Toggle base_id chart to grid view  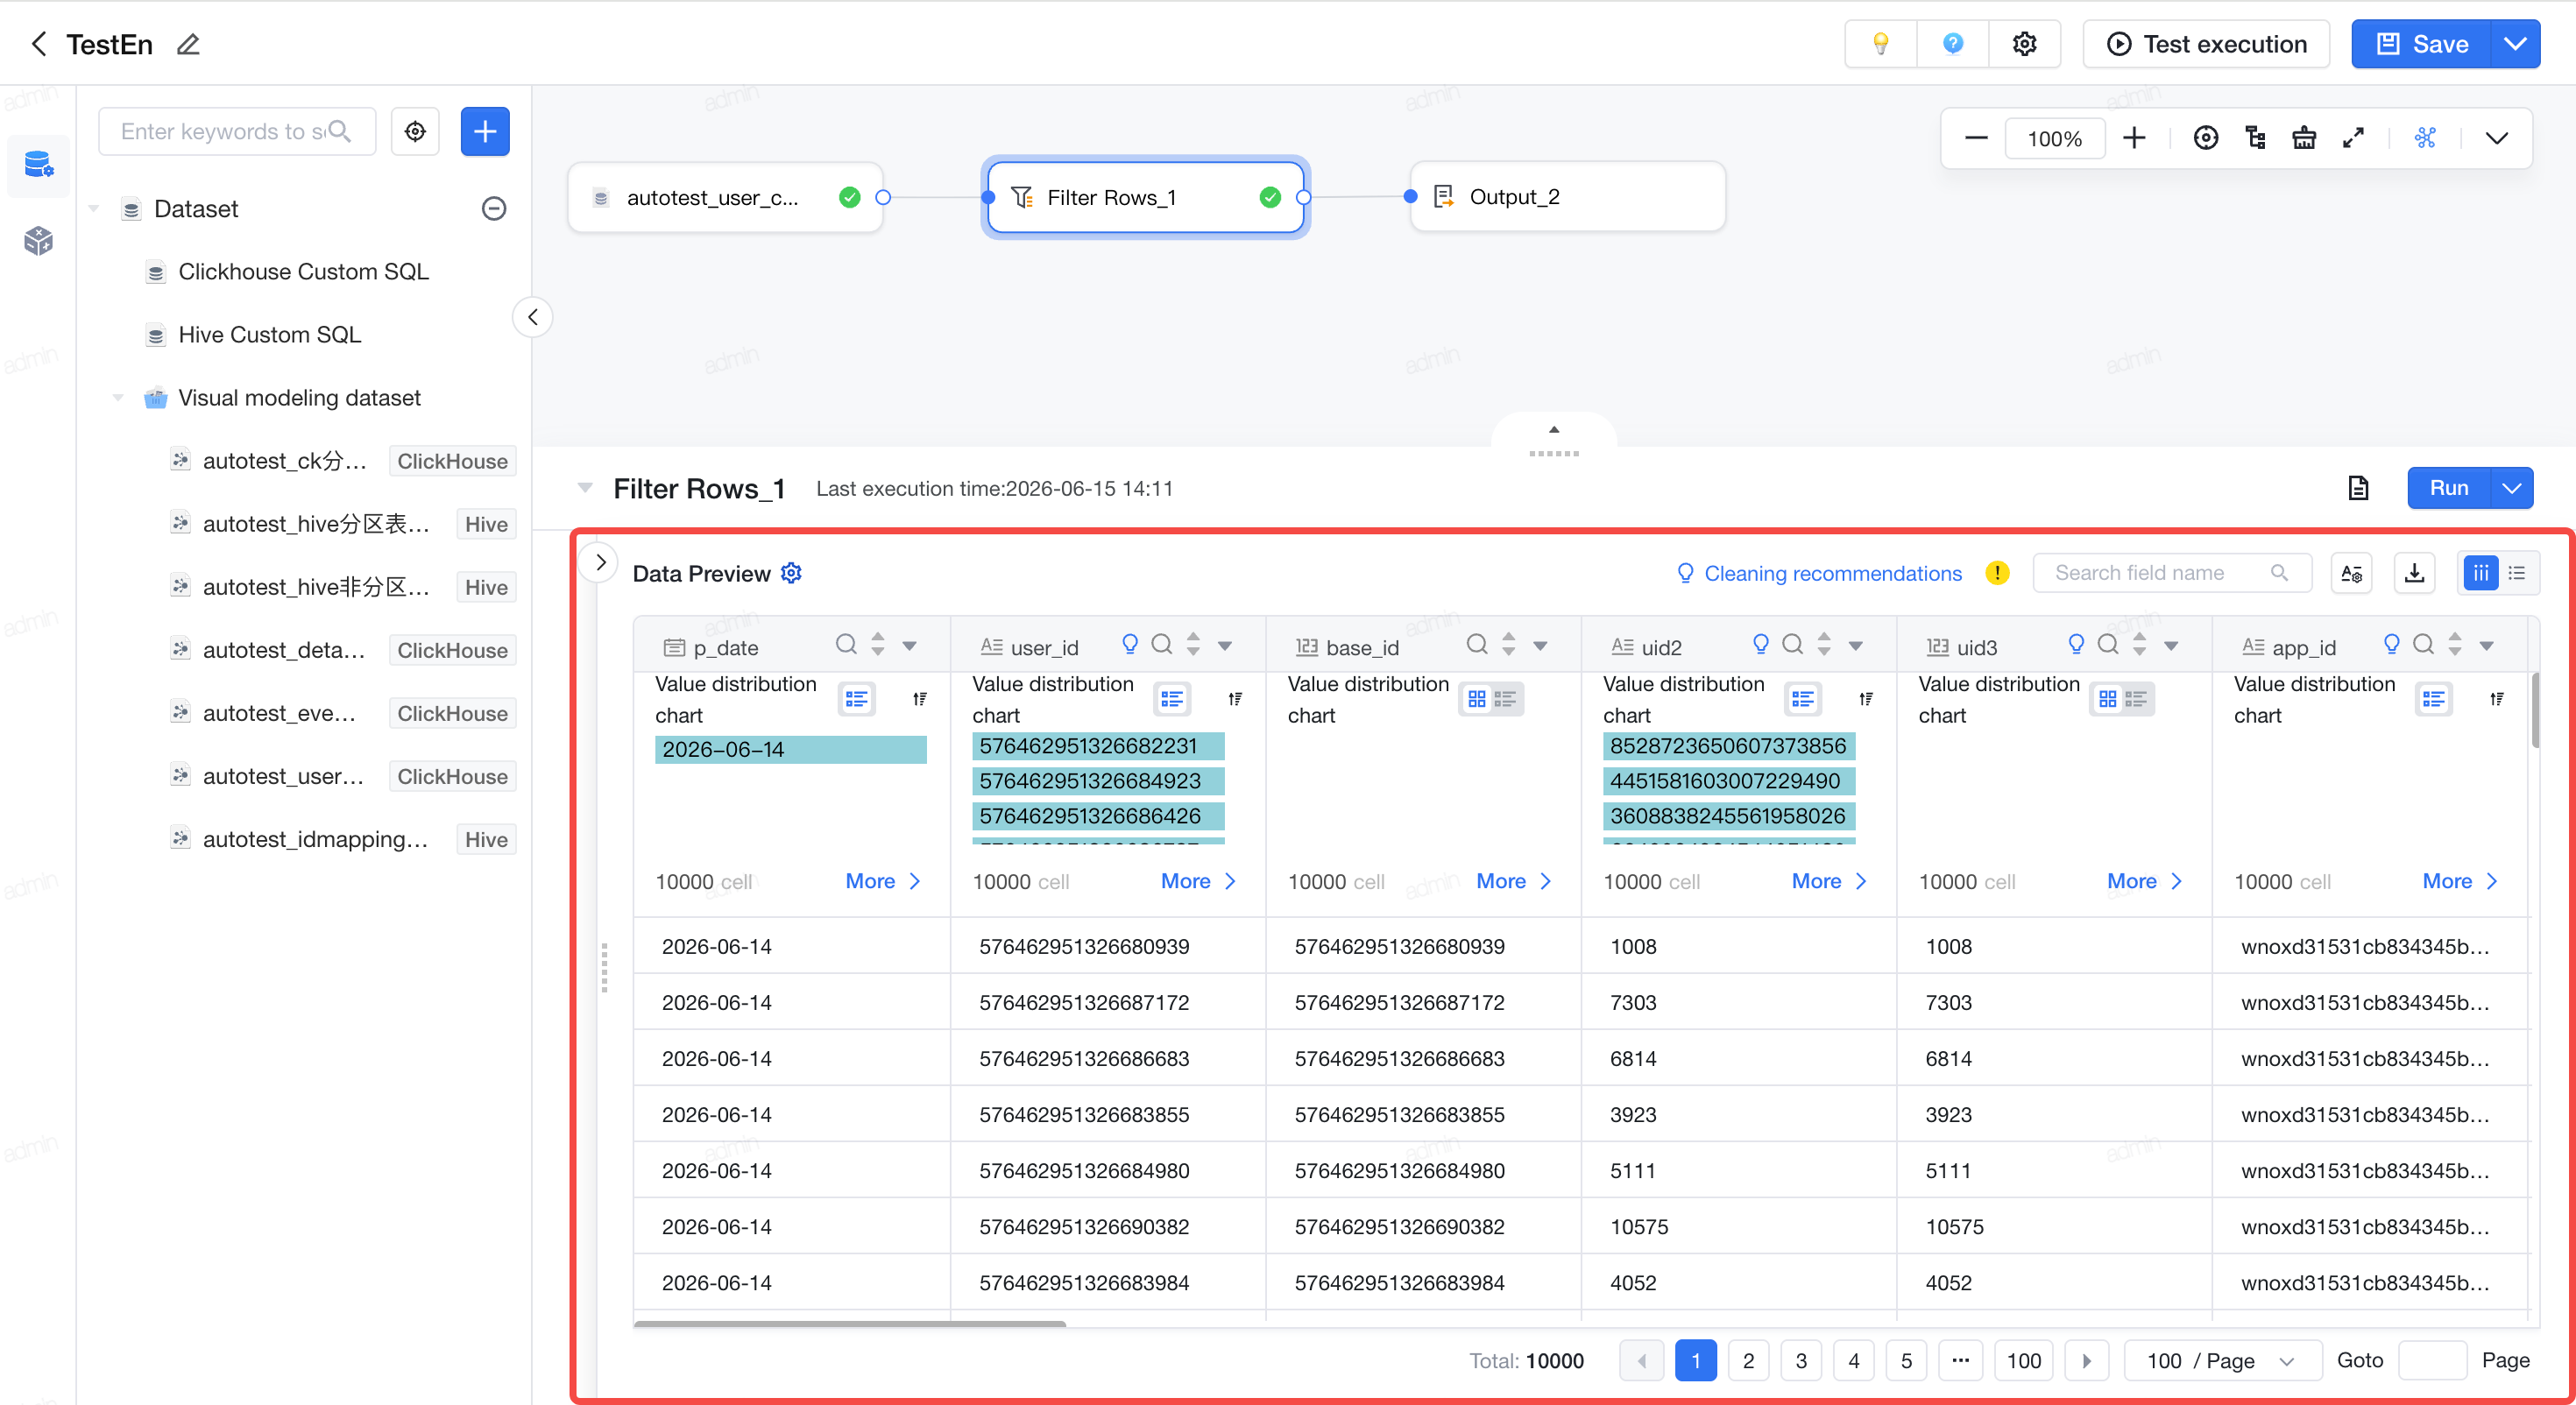point(1477,699)
